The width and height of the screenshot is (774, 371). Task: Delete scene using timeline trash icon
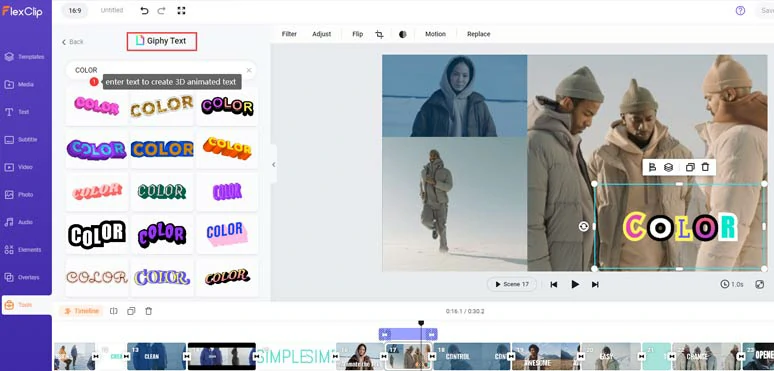pyautogui.click(x=149, y=311)
